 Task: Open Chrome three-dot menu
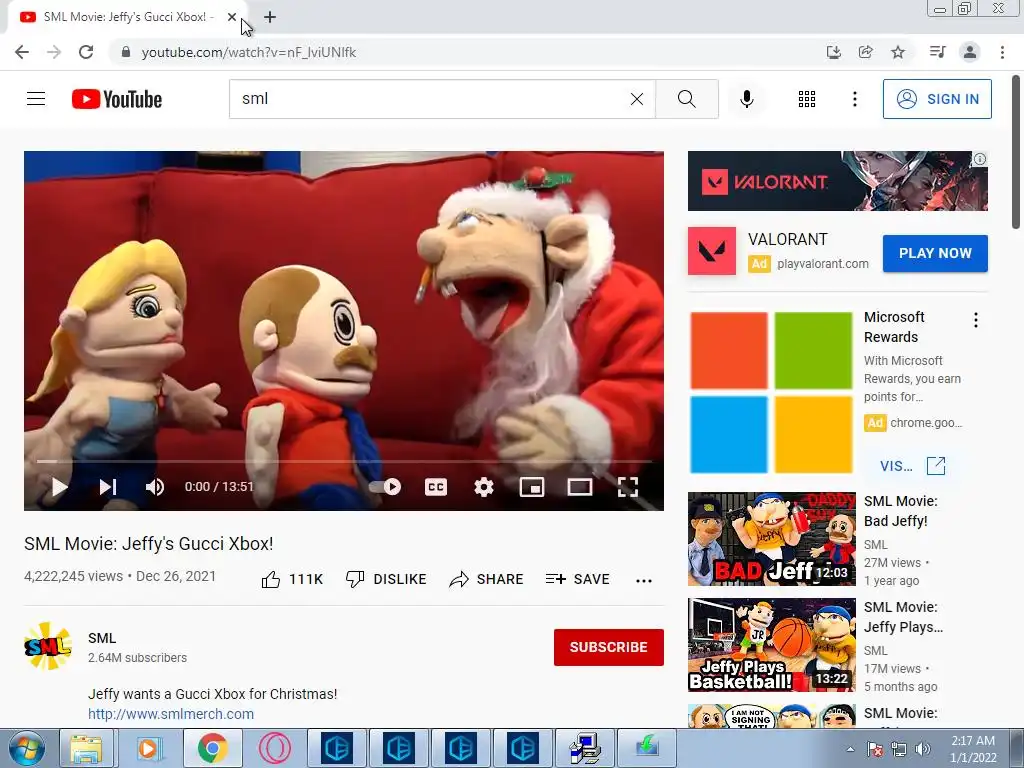[x=1002, y=52]
